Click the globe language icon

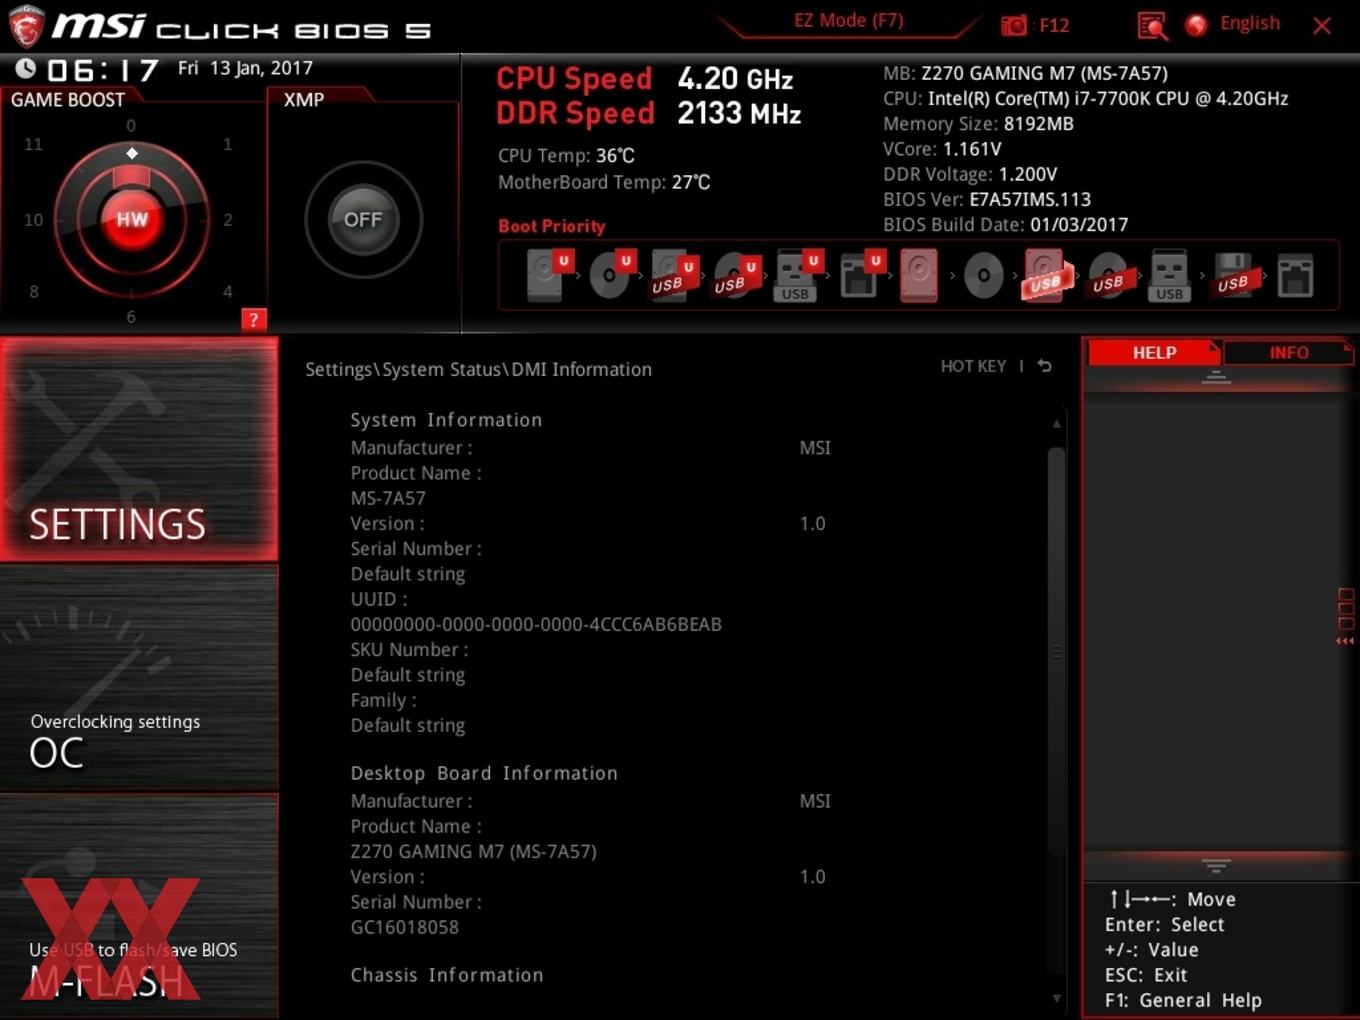coord(1196,25)
